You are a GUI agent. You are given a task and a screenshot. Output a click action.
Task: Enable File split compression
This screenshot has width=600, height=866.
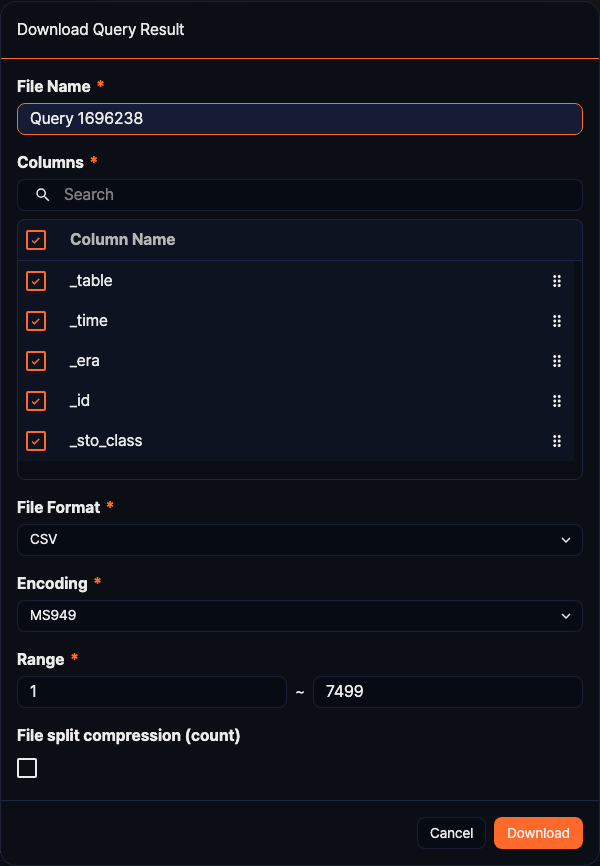[x=27, y=768]
